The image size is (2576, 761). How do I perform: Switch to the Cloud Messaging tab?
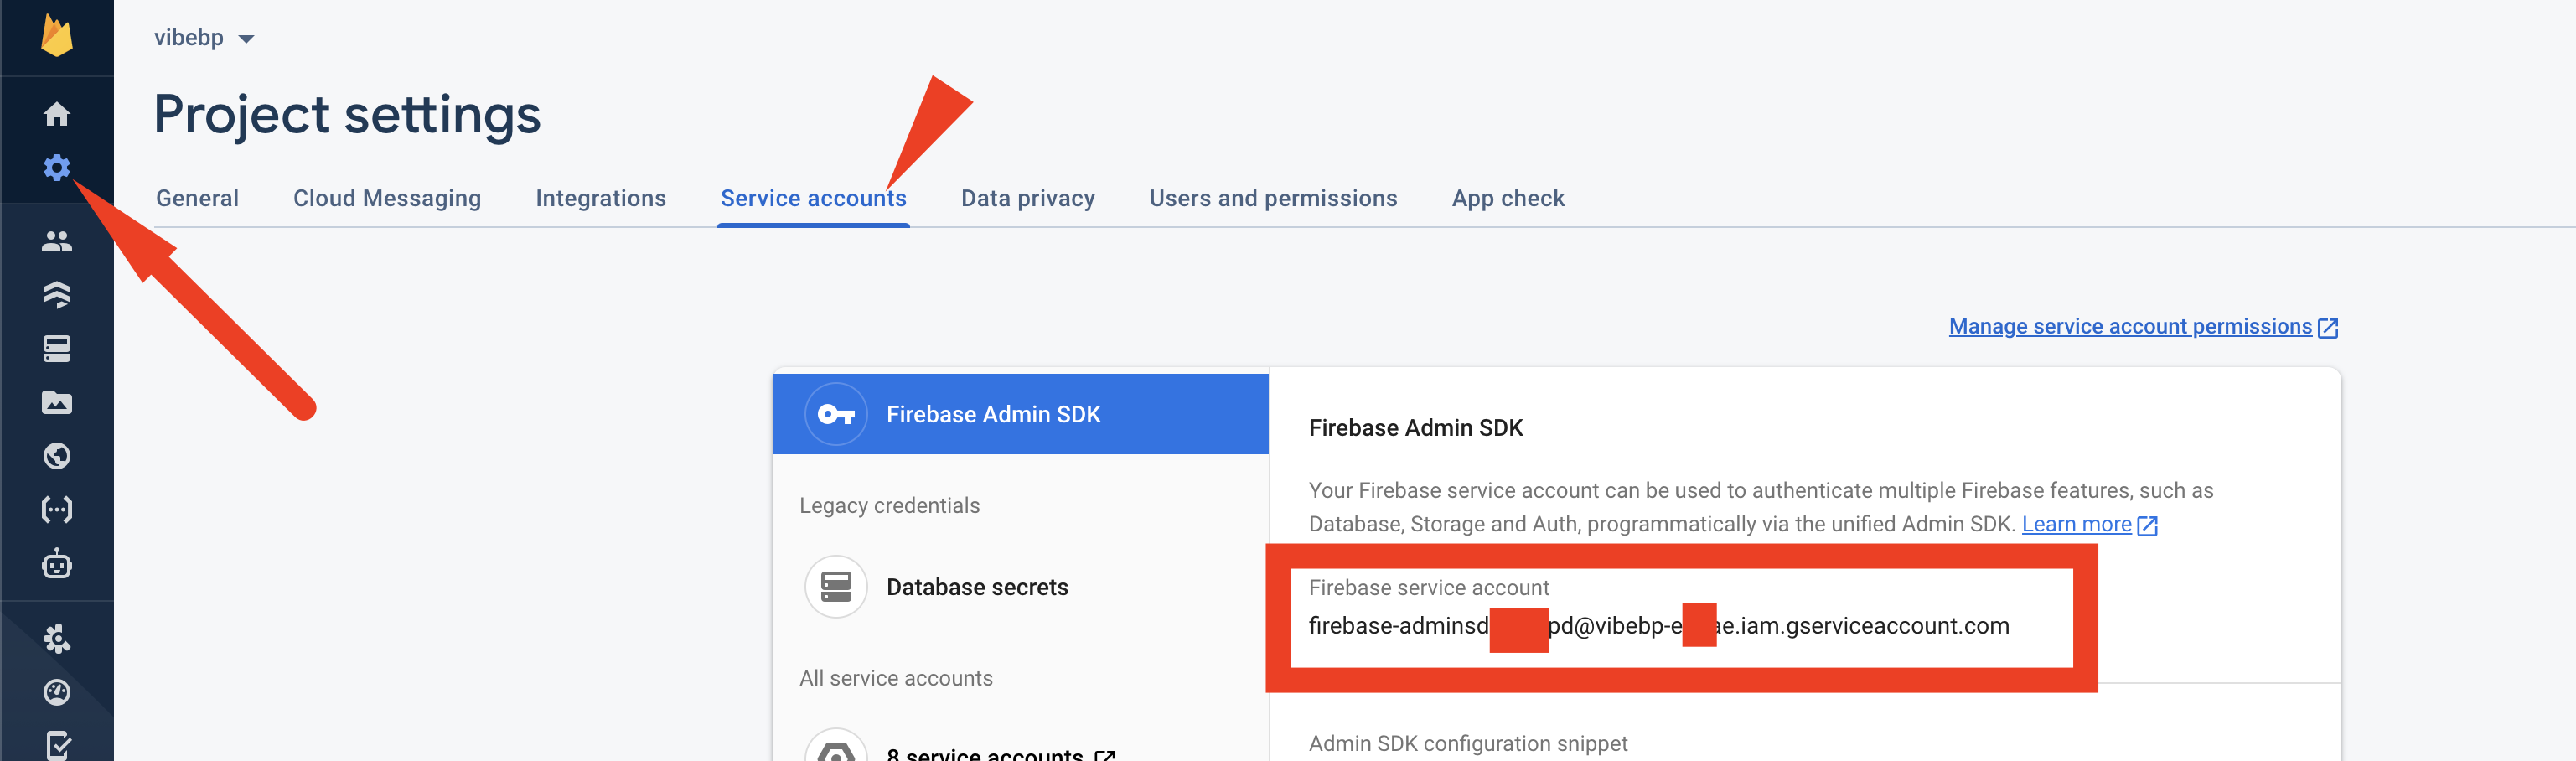(x=387, y=198)
